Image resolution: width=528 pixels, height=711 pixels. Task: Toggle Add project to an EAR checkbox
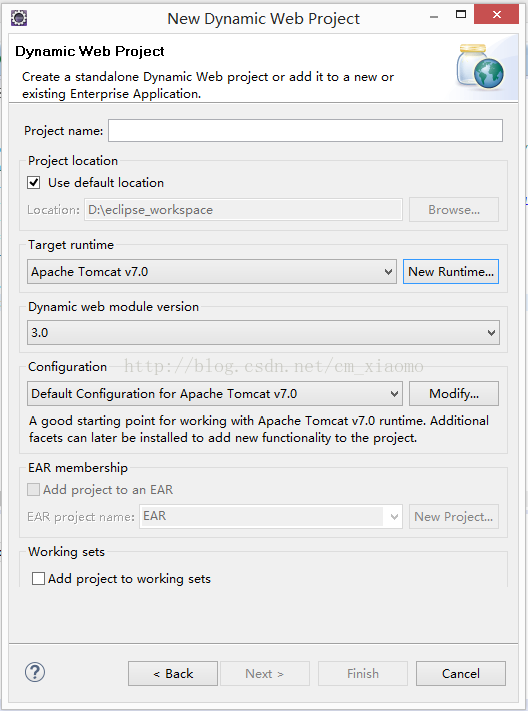point(34,490)
